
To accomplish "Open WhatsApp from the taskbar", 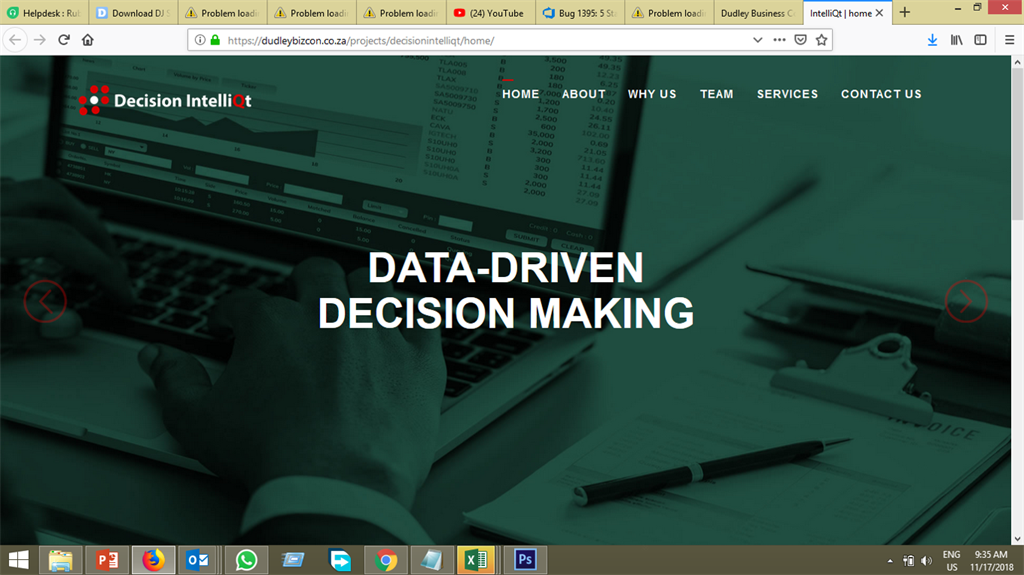I will point(246,560).
